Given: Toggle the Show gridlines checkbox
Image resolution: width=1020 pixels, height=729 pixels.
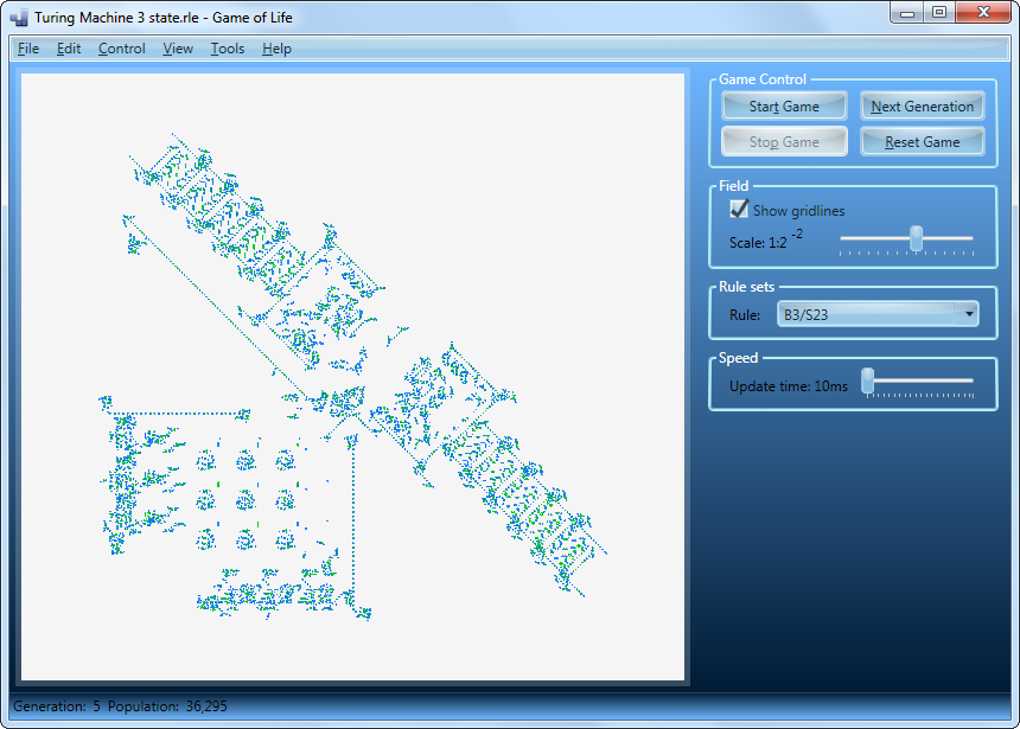Looking at the screenshot, I should click(x=739, y=209).
